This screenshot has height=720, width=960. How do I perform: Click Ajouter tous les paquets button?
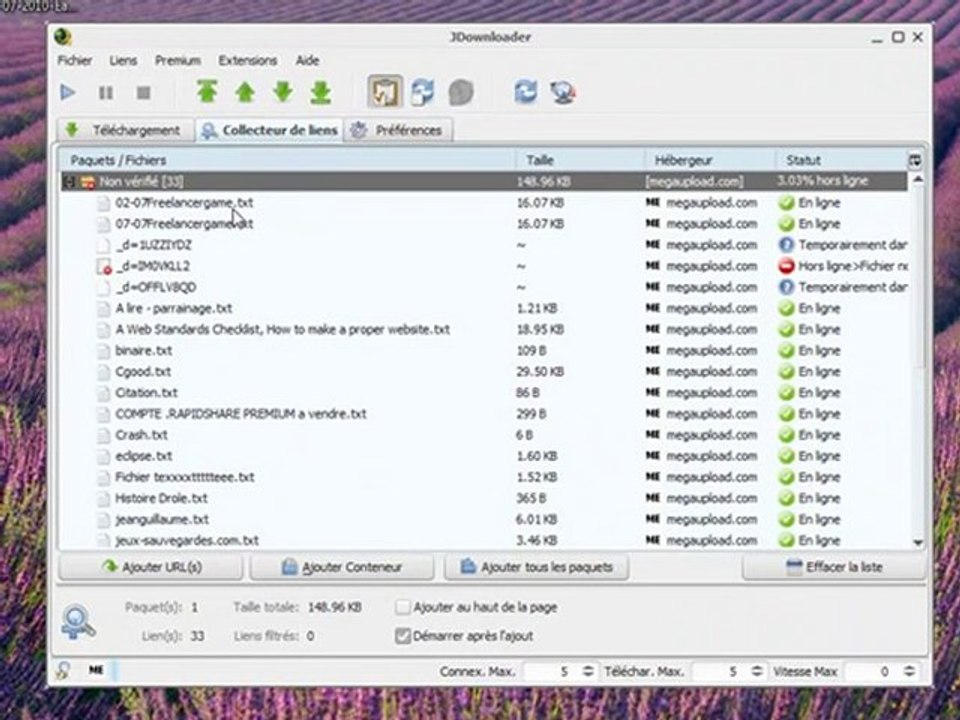pyautogui.click(x=536, y=567)
